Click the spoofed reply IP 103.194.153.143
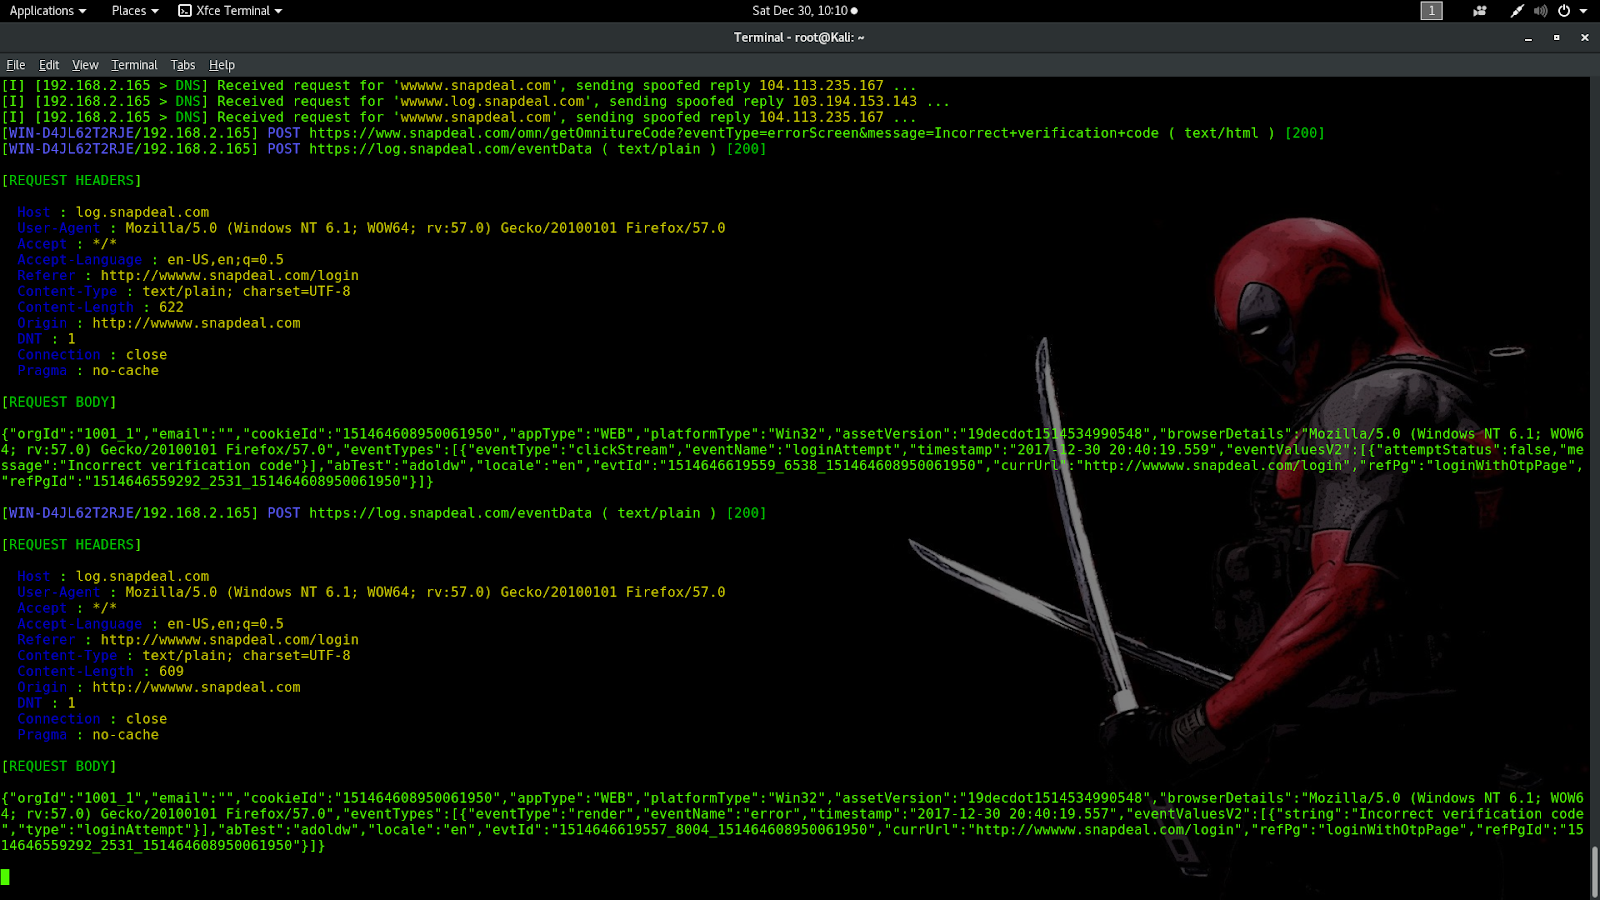The width and height of the screenshot is (1600, 900). pyautogui.click(x=855, y=101)
